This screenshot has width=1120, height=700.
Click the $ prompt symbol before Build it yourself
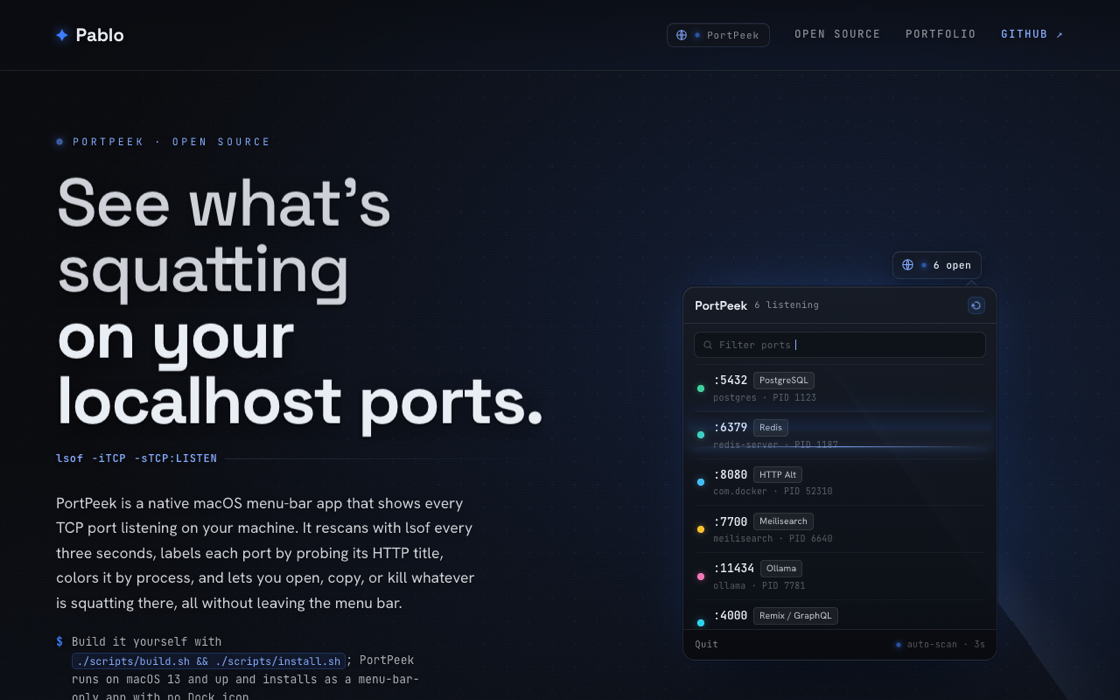(59, 641)
